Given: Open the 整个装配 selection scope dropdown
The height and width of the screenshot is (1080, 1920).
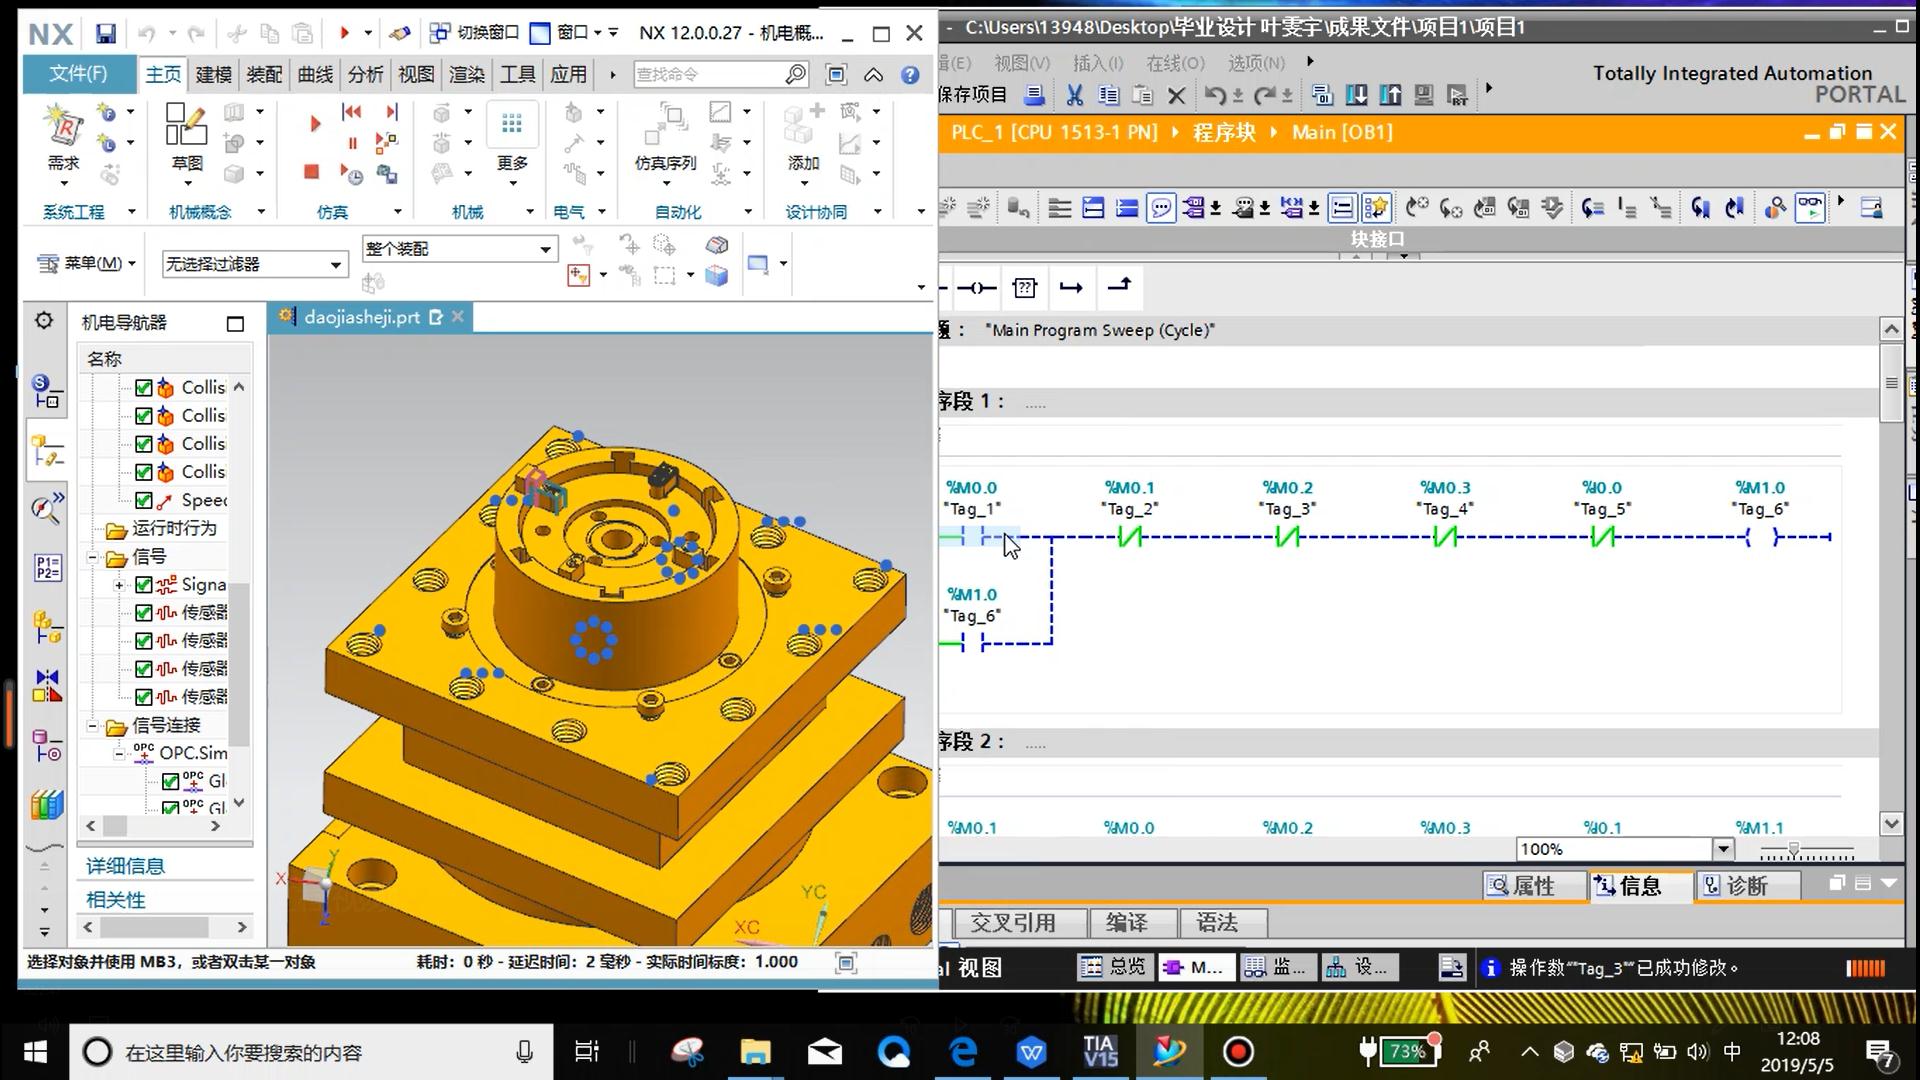Looking at the screenshot, I should [x=545, y=249].
